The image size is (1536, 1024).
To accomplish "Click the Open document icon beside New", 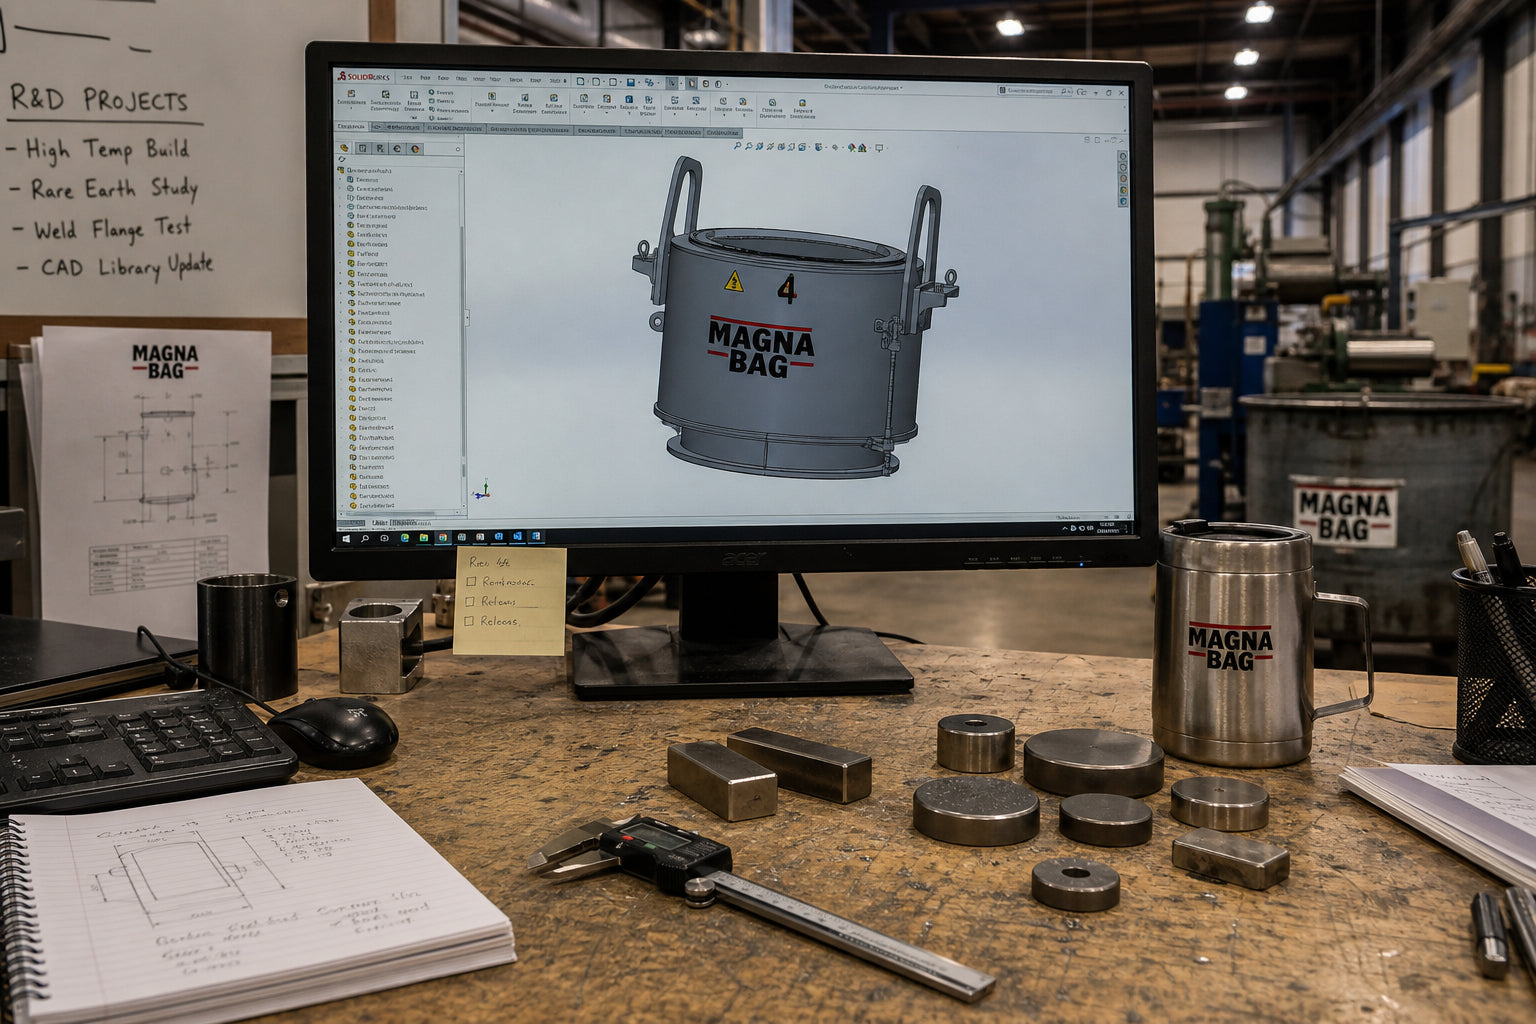I will point(595,82).
